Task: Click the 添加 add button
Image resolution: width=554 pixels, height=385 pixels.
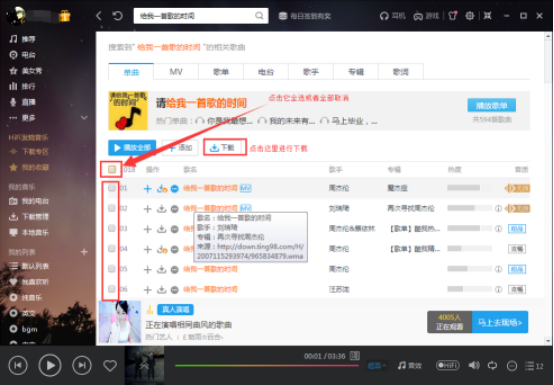Action: point(180,148)
